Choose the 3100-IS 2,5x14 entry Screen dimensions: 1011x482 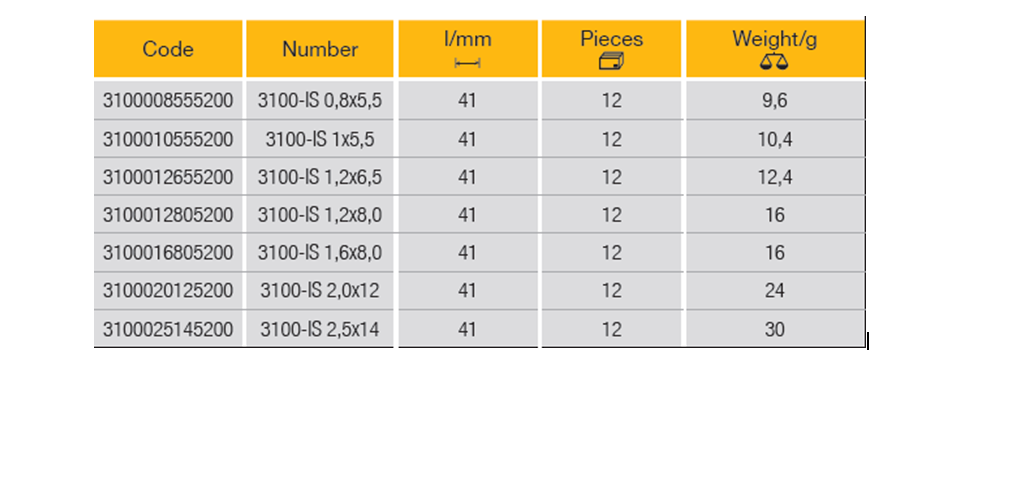point(320,329)
